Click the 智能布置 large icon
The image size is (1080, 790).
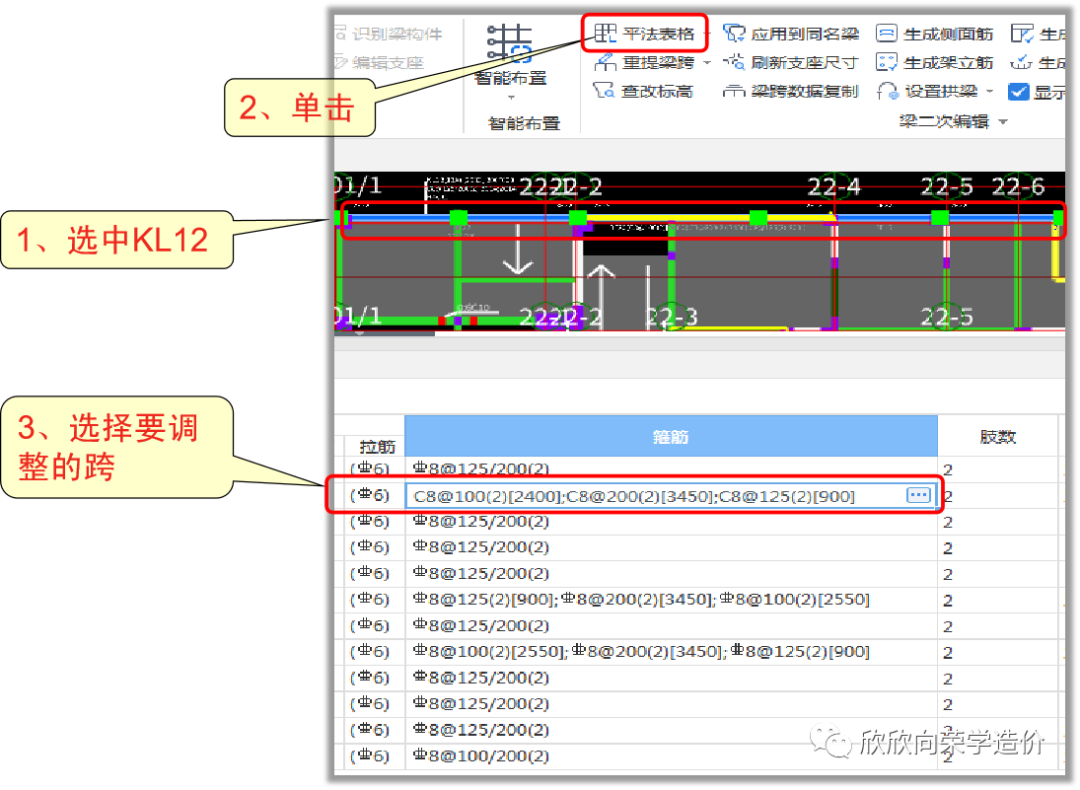[x=510, y=43]
